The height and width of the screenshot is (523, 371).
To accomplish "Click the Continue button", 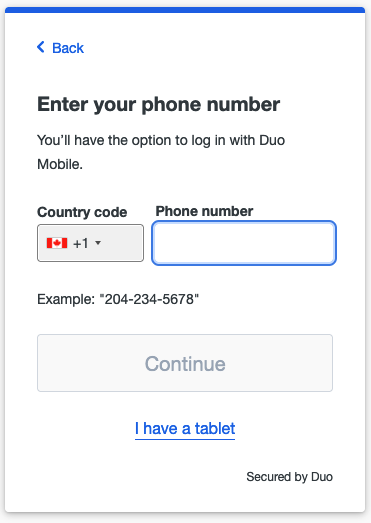I will (185, 363).
